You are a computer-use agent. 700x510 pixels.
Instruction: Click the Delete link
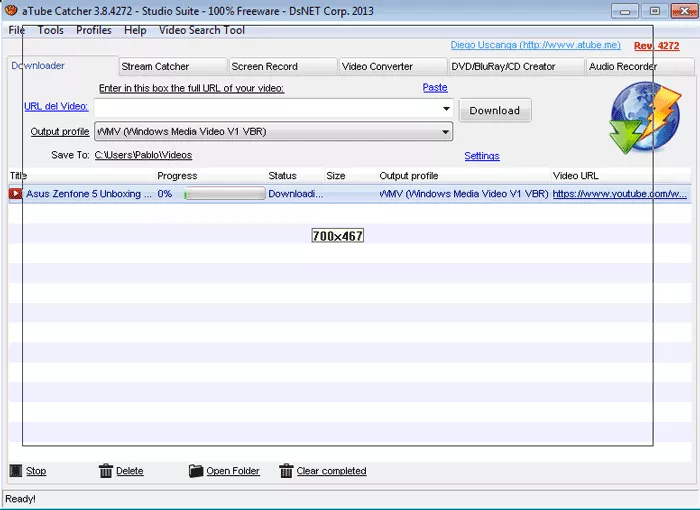(x=130, y=471)
